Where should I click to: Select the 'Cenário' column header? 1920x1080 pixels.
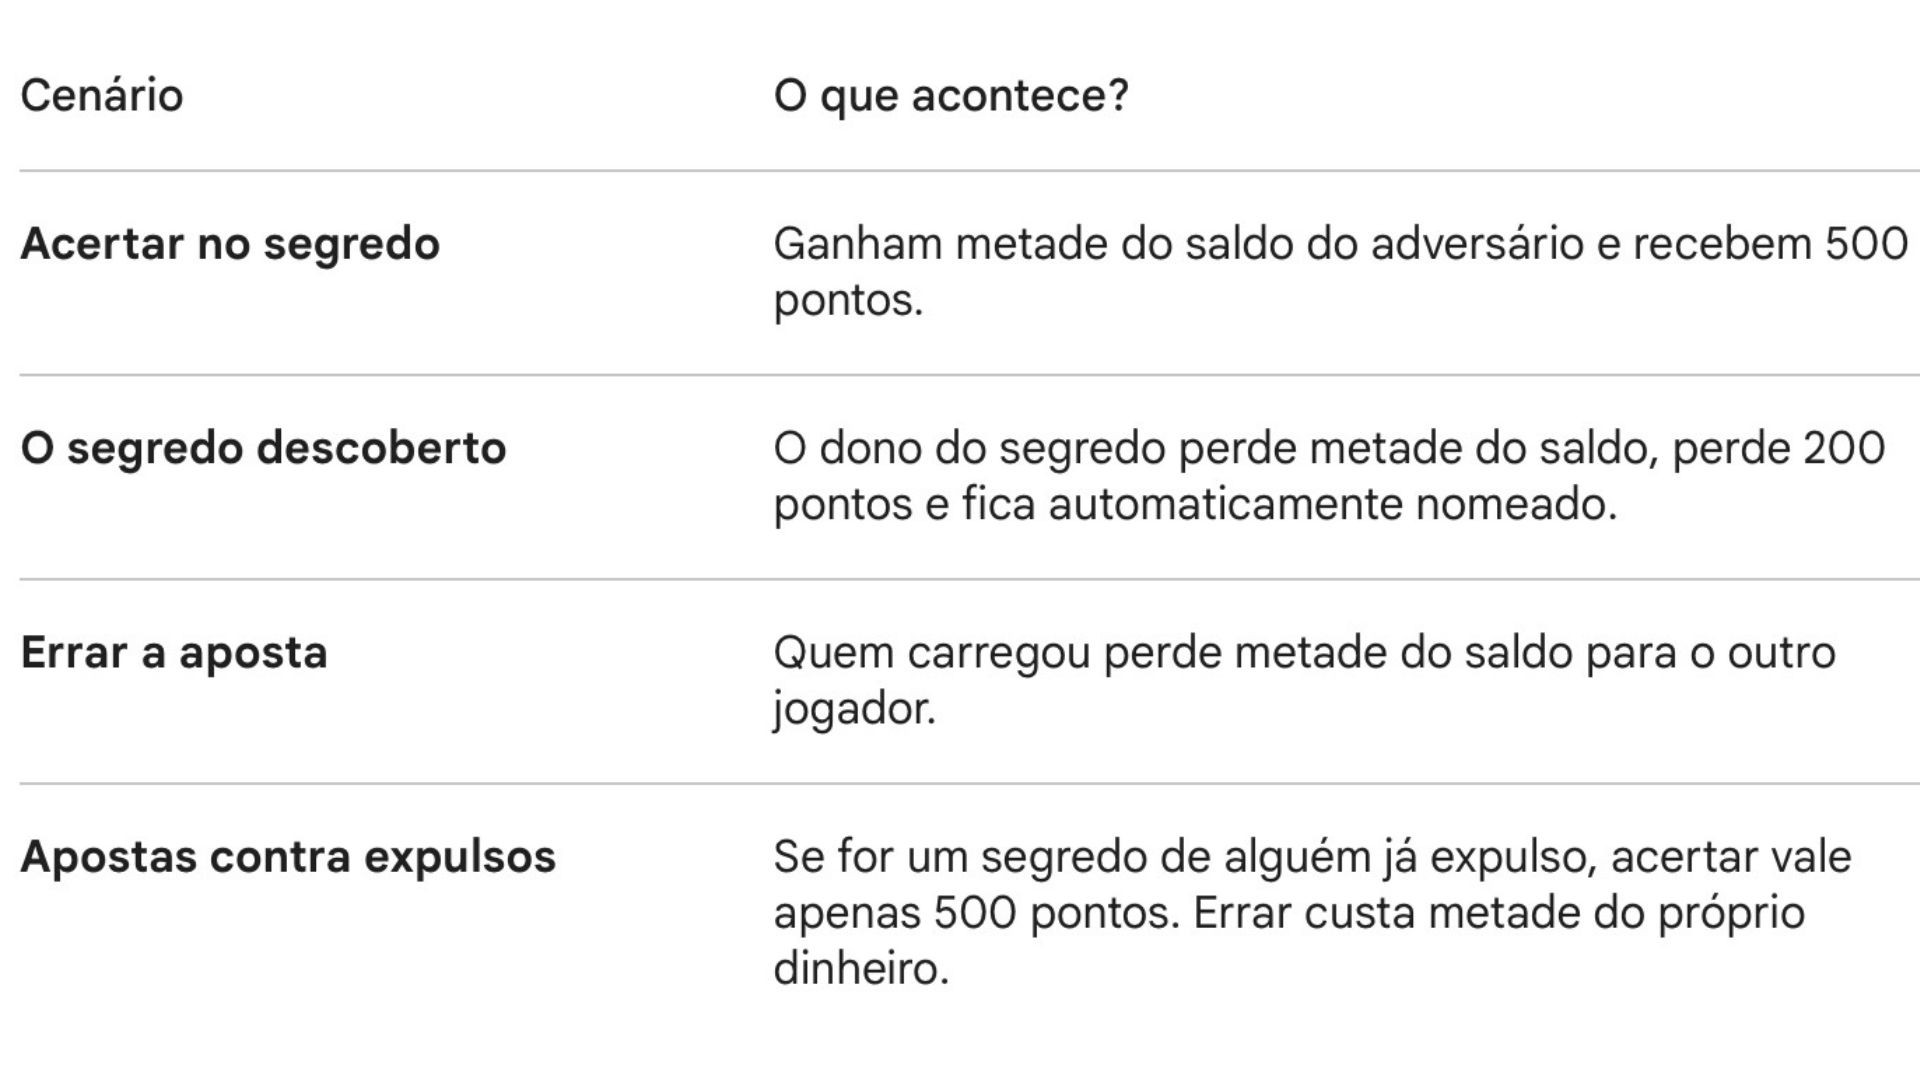102,96
